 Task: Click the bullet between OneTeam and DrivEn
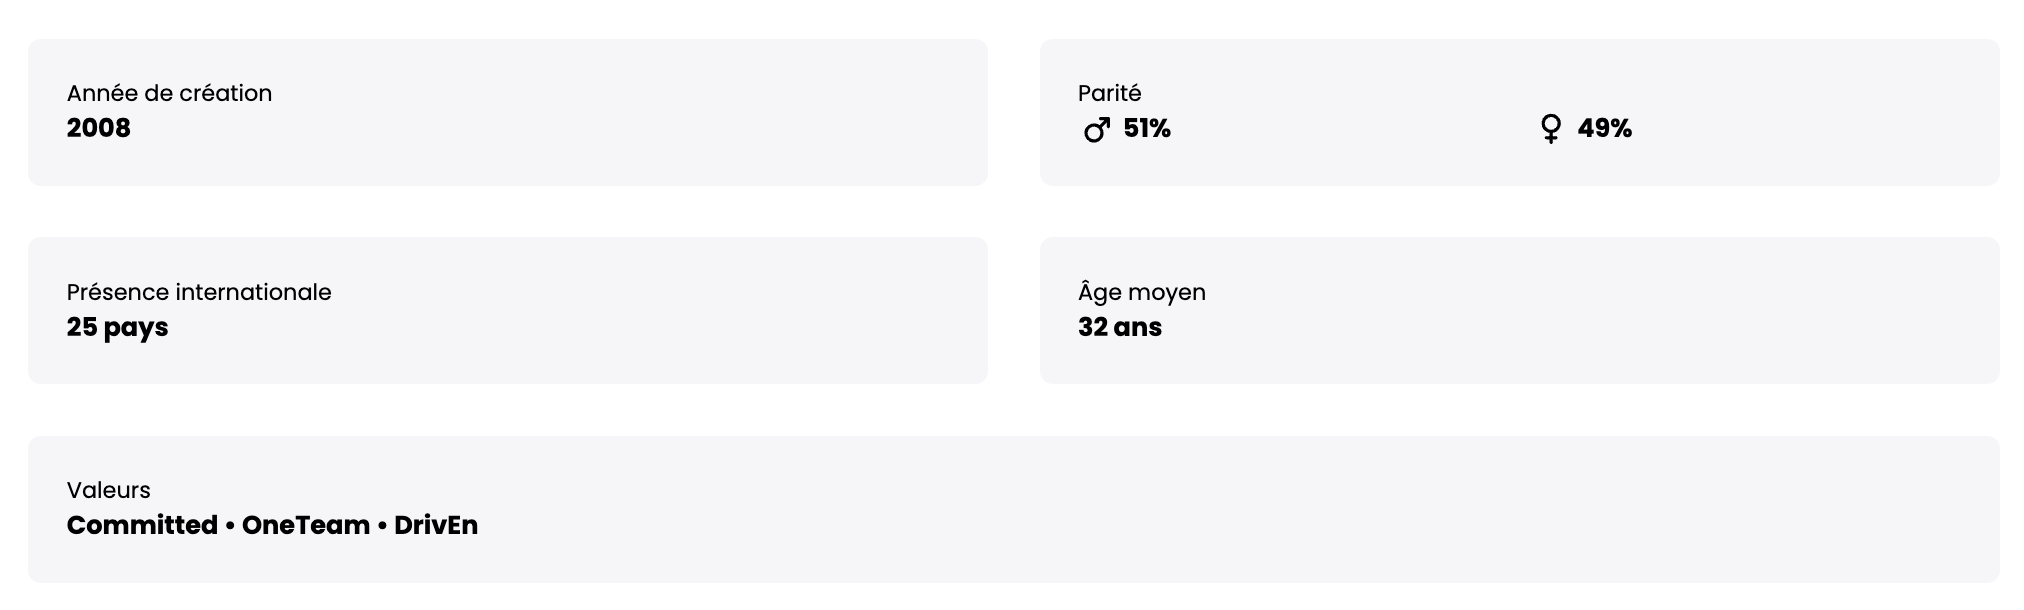point(382,526)
